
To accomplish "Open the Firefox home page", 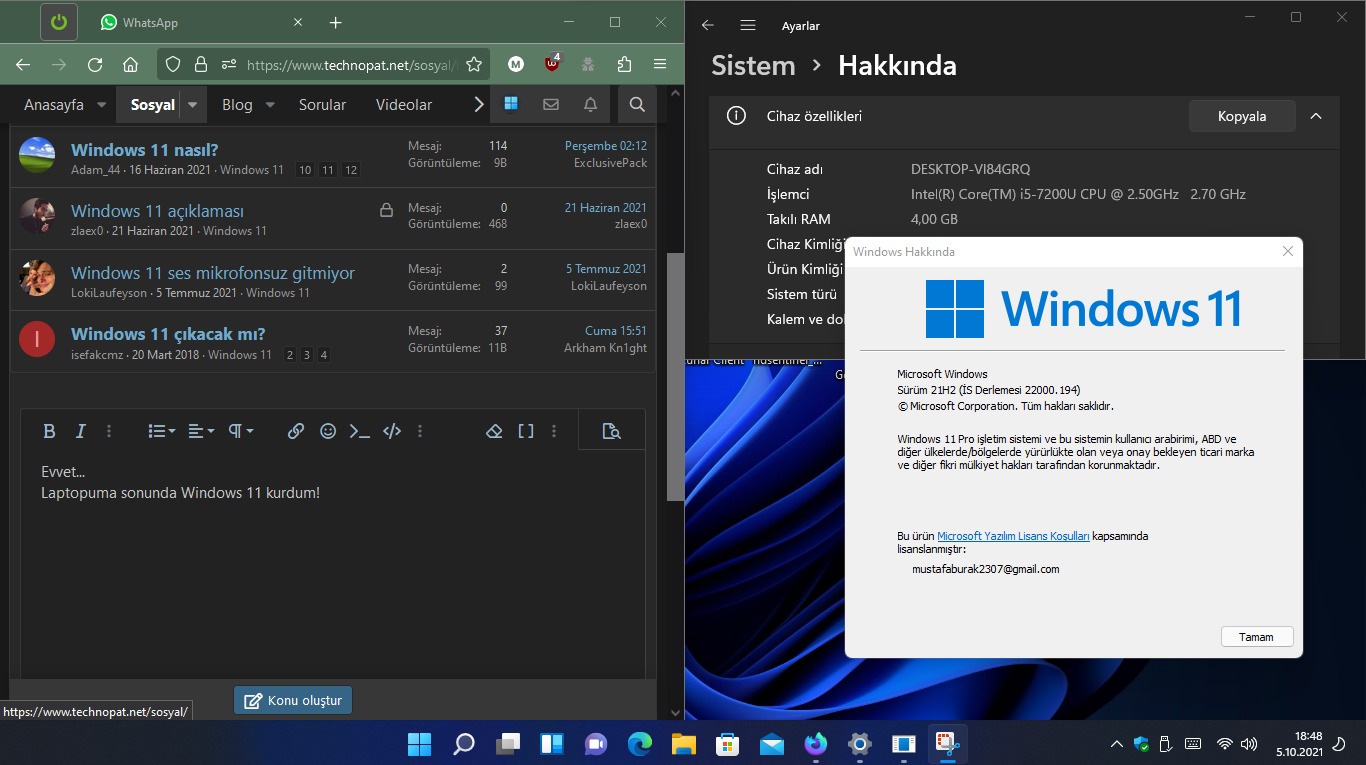I will pos(130,64).
